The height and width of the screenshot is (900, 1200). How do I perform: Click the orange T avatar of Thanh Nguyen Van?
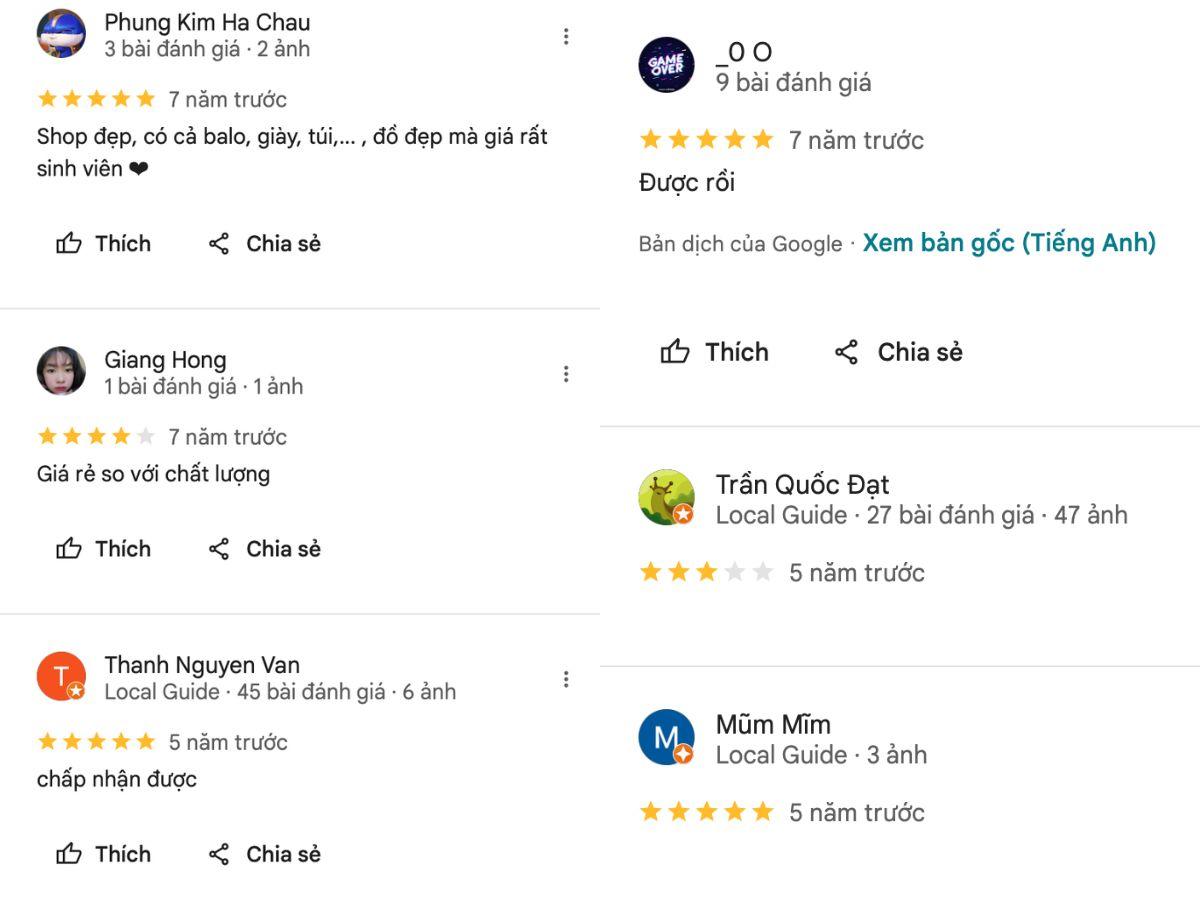pyautogui.click(x=61, y=676)
